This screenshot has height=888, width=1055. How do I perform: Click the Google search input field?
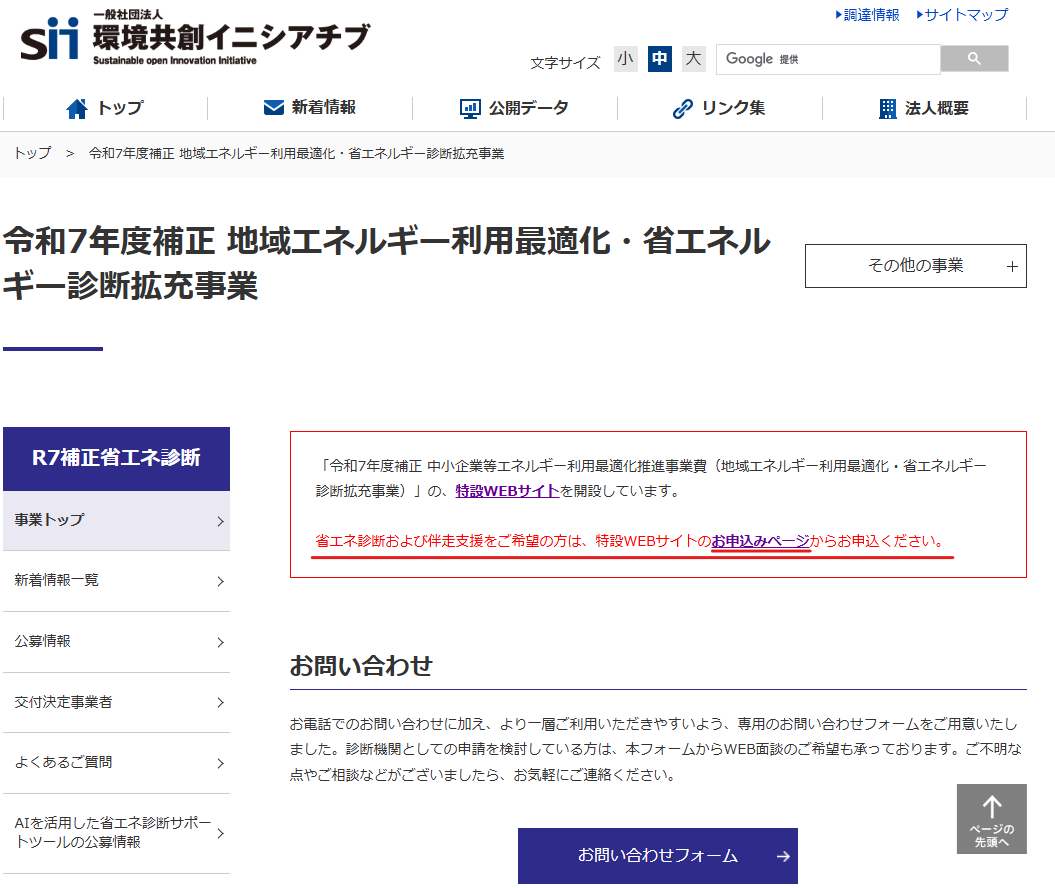pyautogui.click(x=828, y=59)
